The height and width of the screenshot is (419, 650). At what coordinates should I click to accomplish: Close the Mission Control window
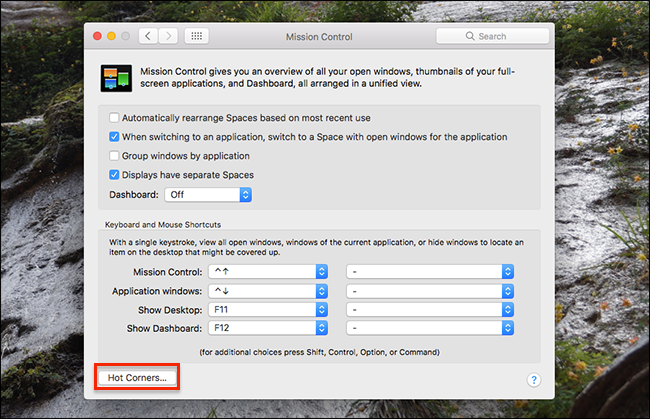tap(97, 36)
